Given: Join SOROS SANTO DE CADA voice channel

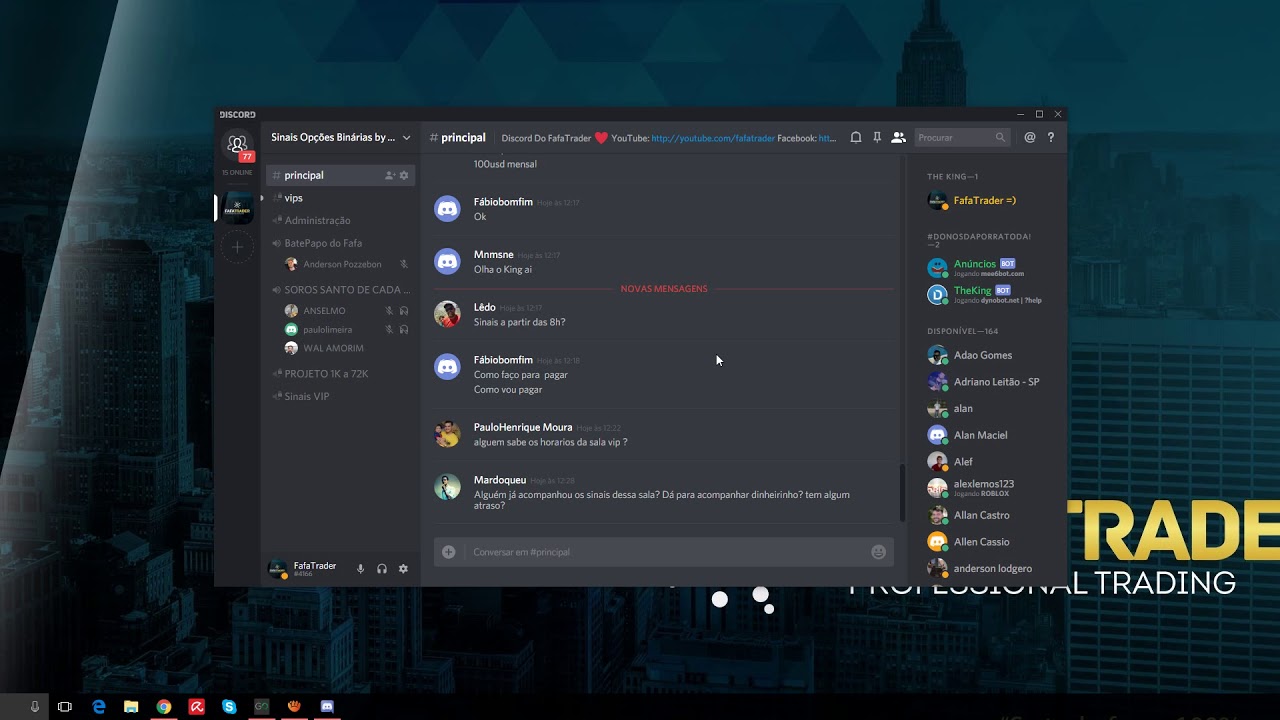Looking at the screenshot, I should 340,289.
